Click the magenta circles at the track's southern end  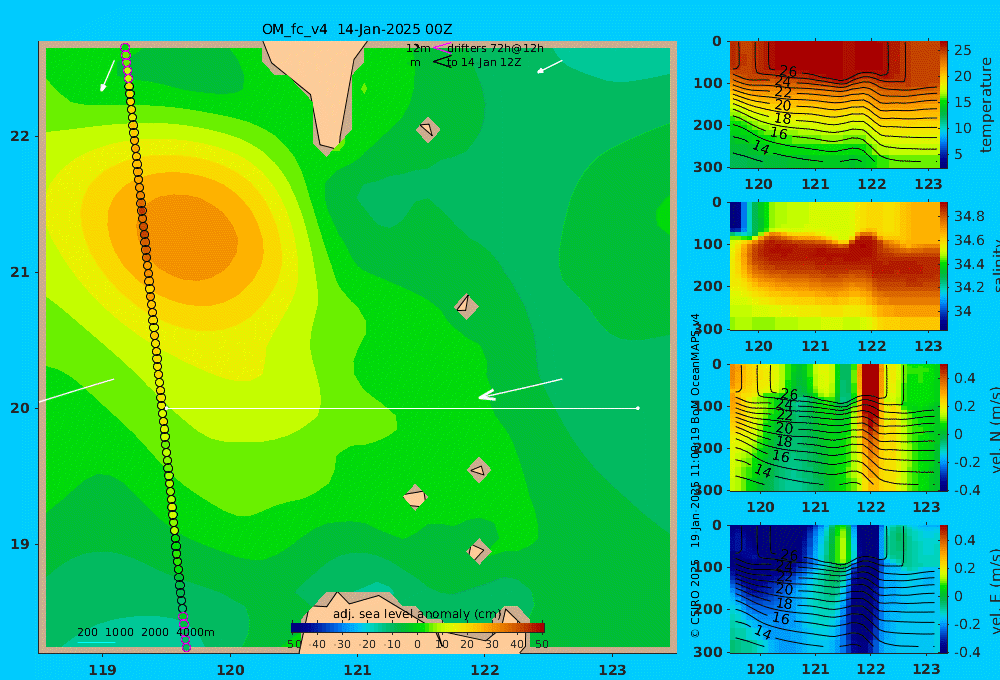184,632
